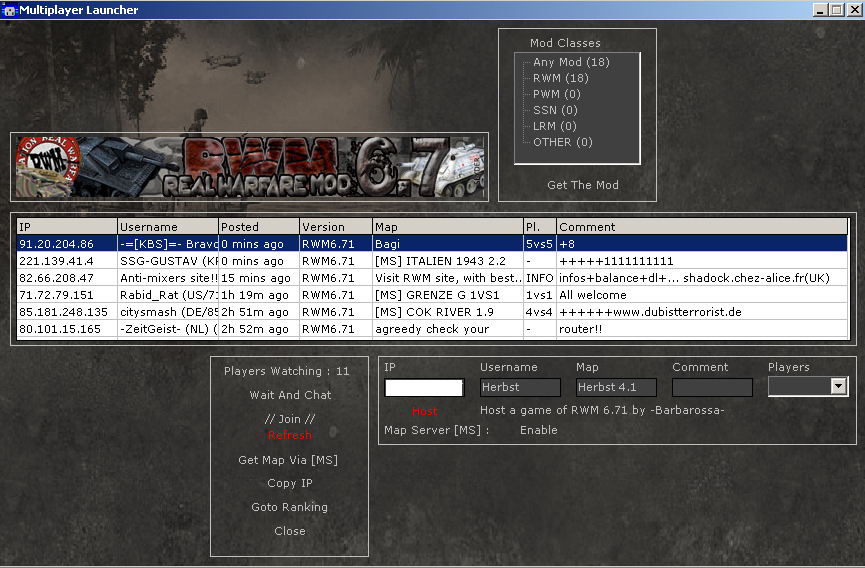The image size is (865, 568).
Task: Sort by the Version column header
Action: pos(336,227)
